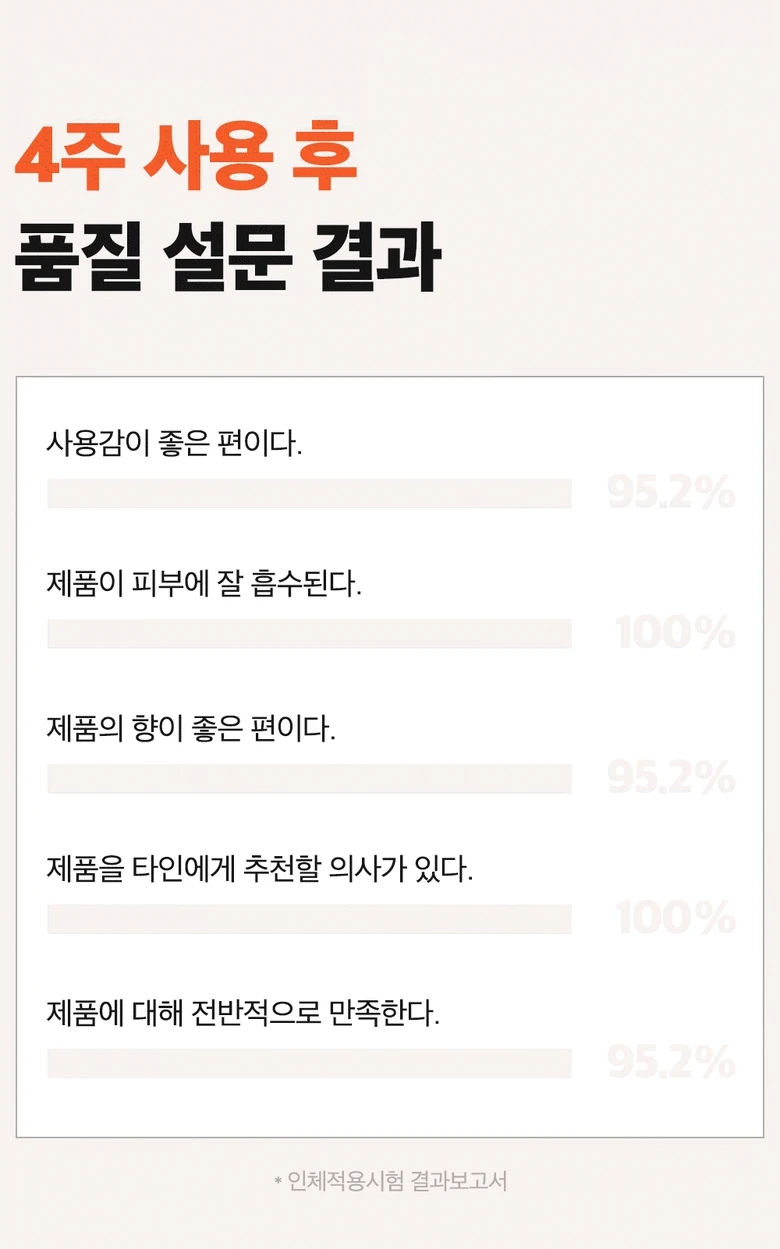Click the progress bar under '전반적으로 만족한다.'
Screen dimensions: 780x1249
309,1063
